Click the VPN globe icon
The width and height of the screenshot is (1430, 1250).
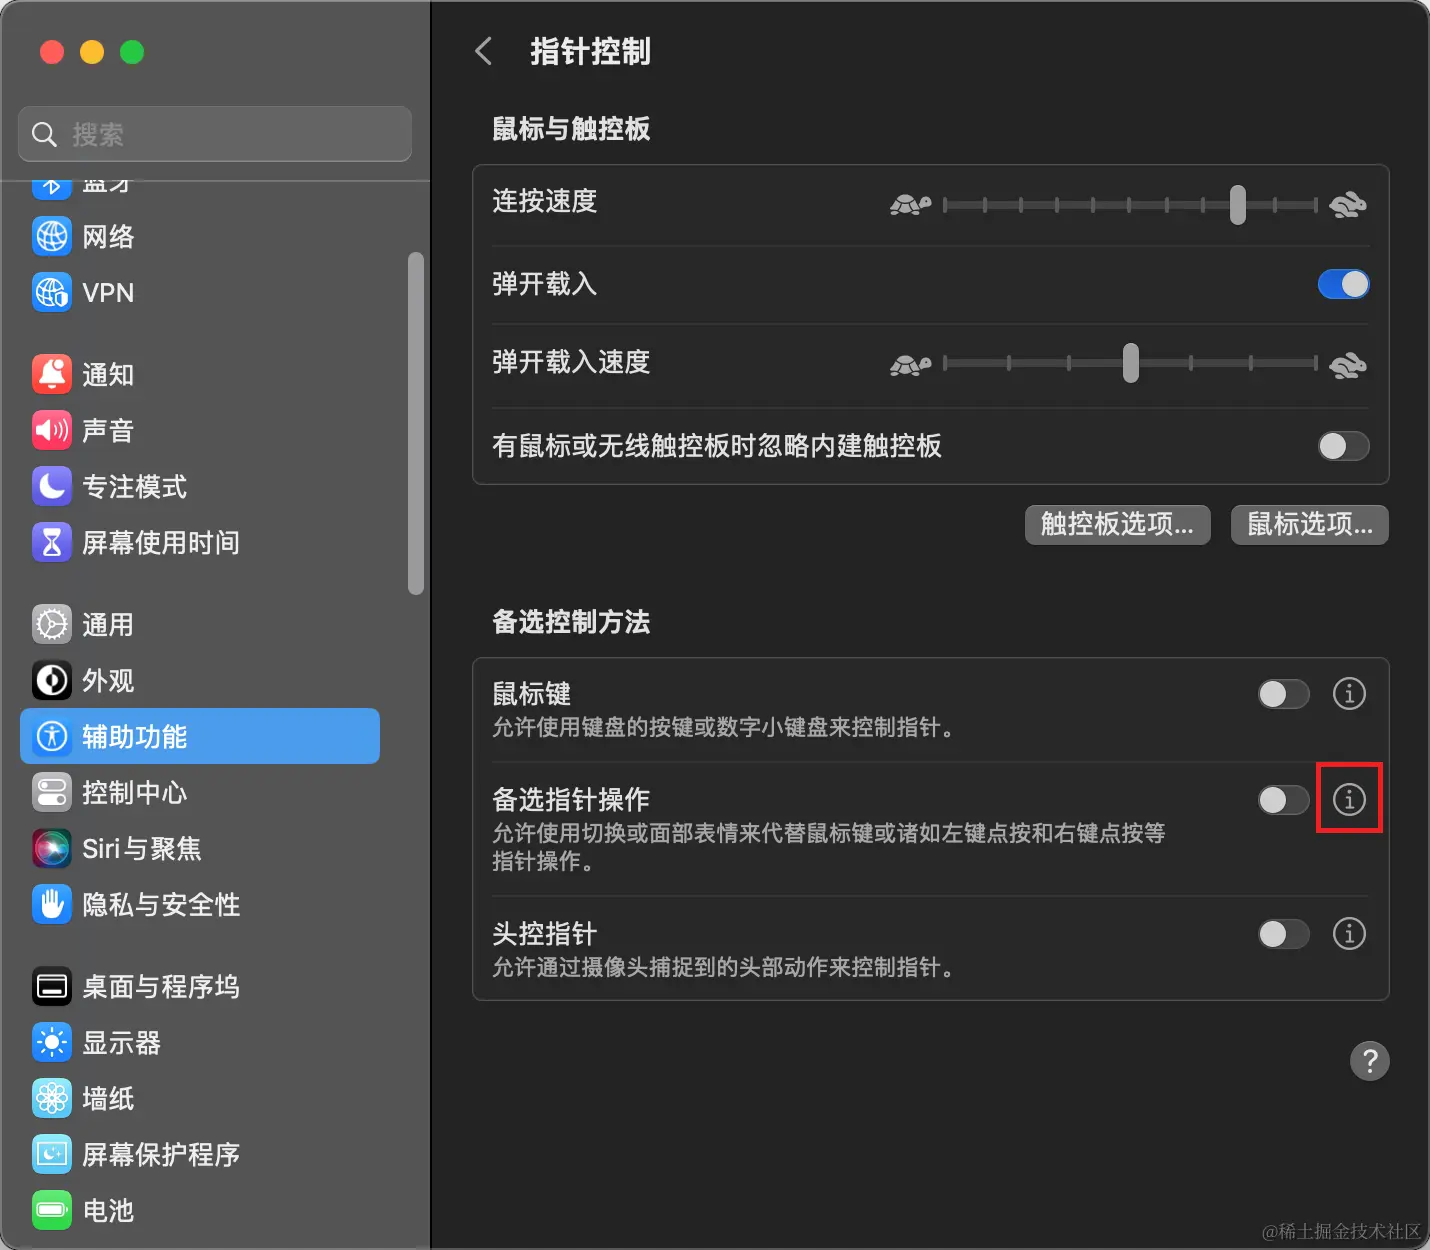click(52, 293)
